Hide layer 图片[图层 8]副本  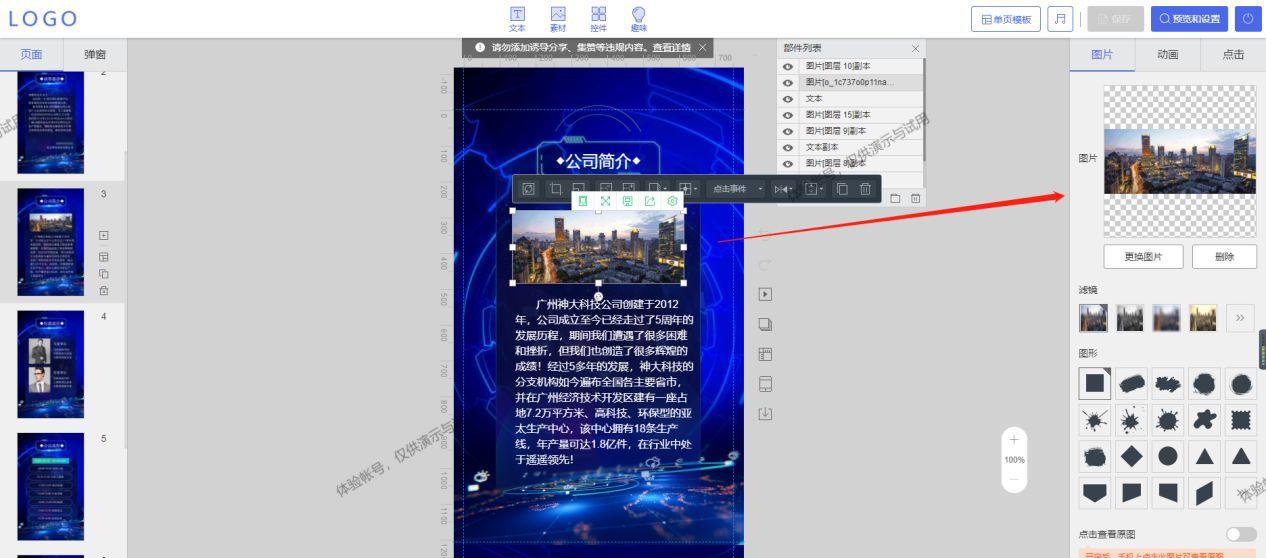788,163
